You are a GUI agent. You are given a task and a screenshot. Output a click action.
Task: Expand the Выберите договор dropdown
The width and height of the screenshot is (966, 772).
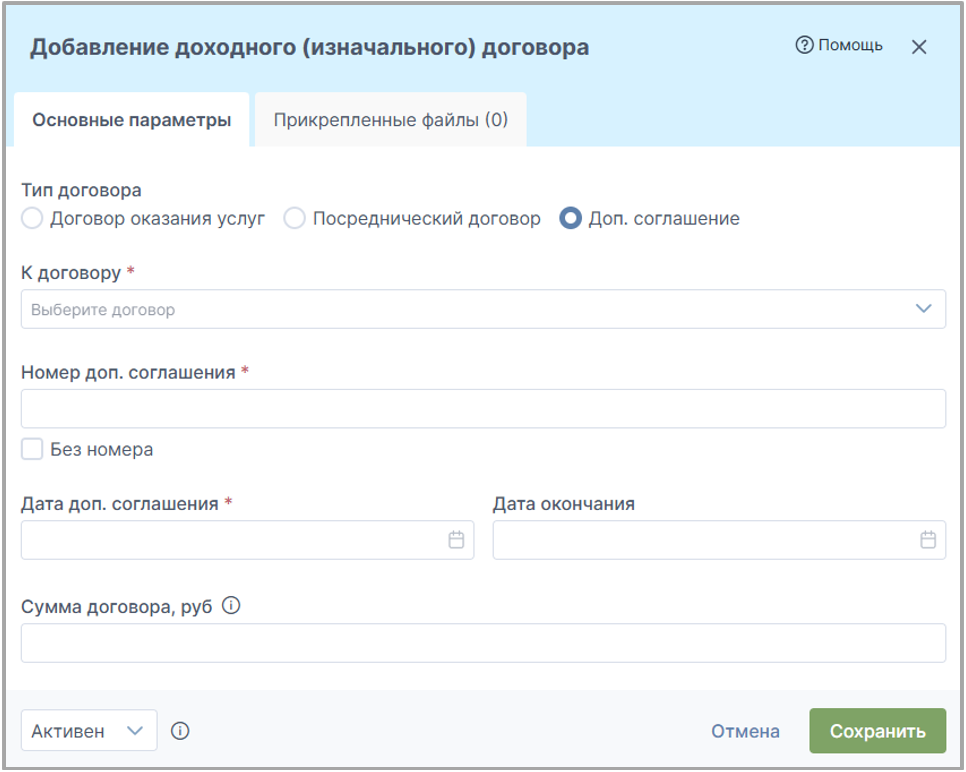(x=483, y=309)
